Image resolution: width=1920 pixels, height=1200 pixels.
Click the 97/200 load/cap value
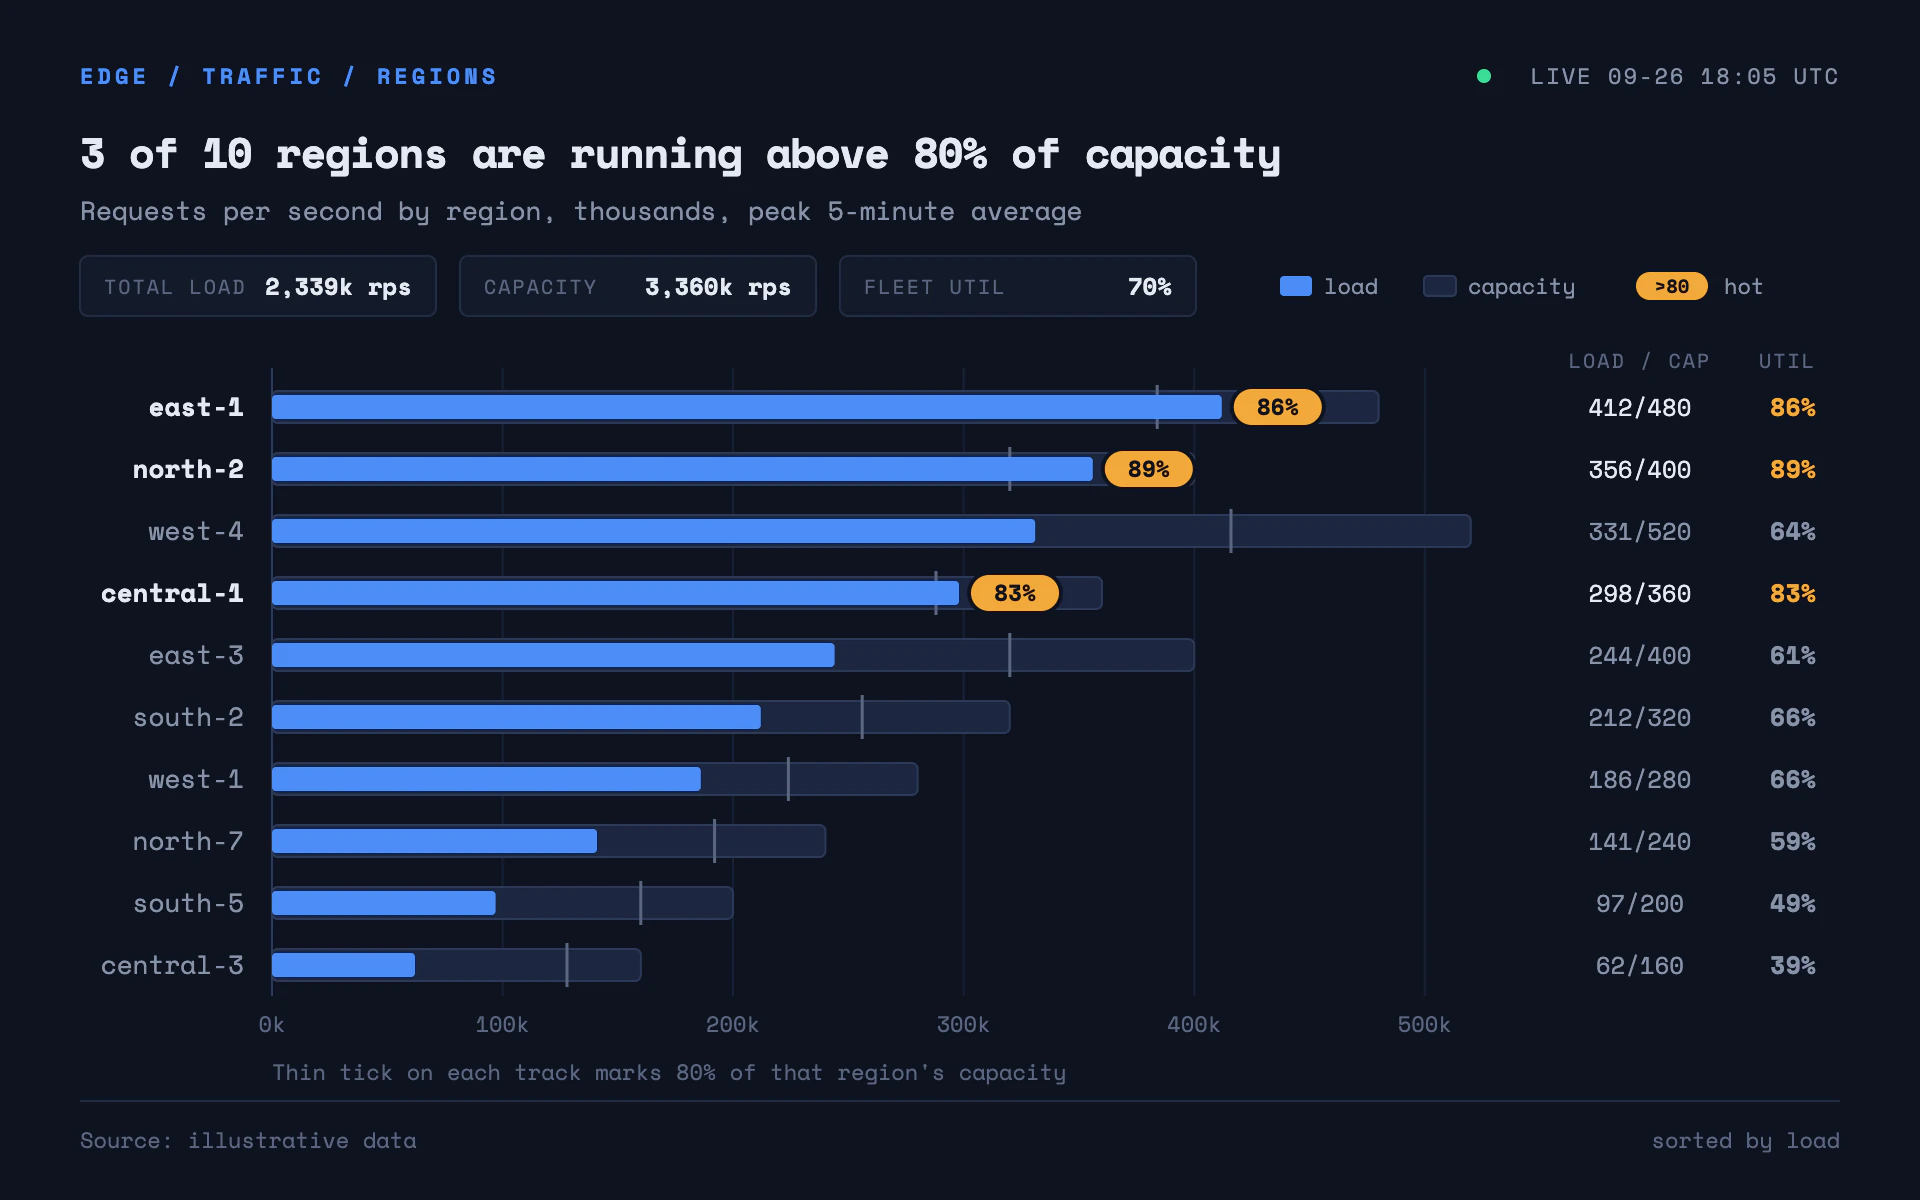click(1639, 903)
